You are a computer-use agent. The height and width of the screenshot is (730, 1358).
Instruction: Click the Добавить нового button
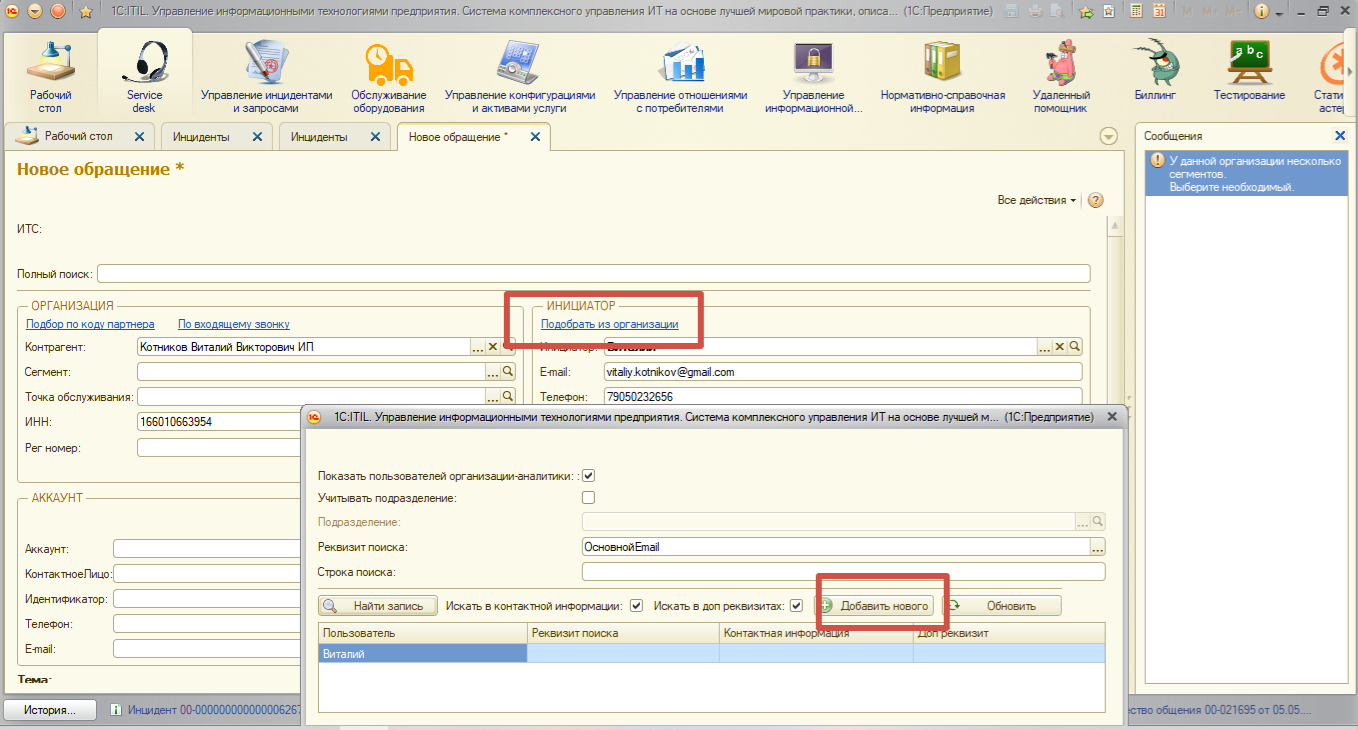[x=875, y=605]
